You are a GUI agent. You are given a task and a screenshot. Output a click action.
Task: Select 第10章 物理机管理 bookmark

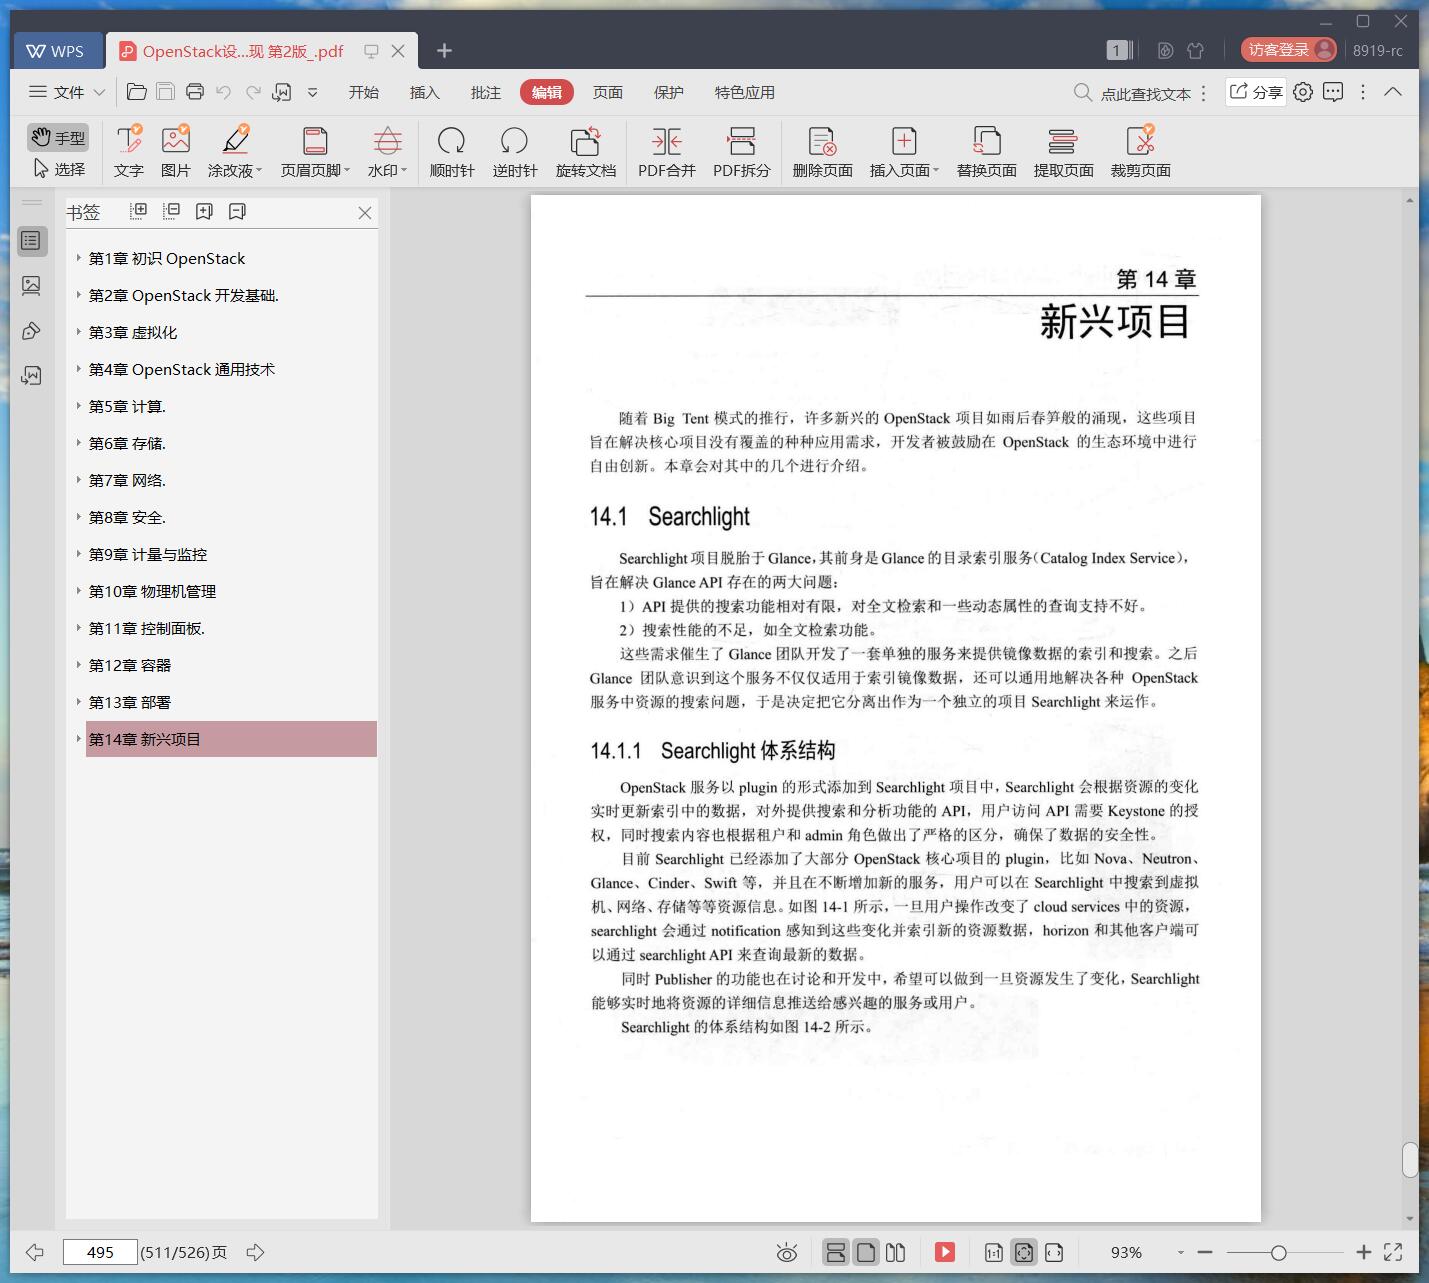click(x=152, y=591)
